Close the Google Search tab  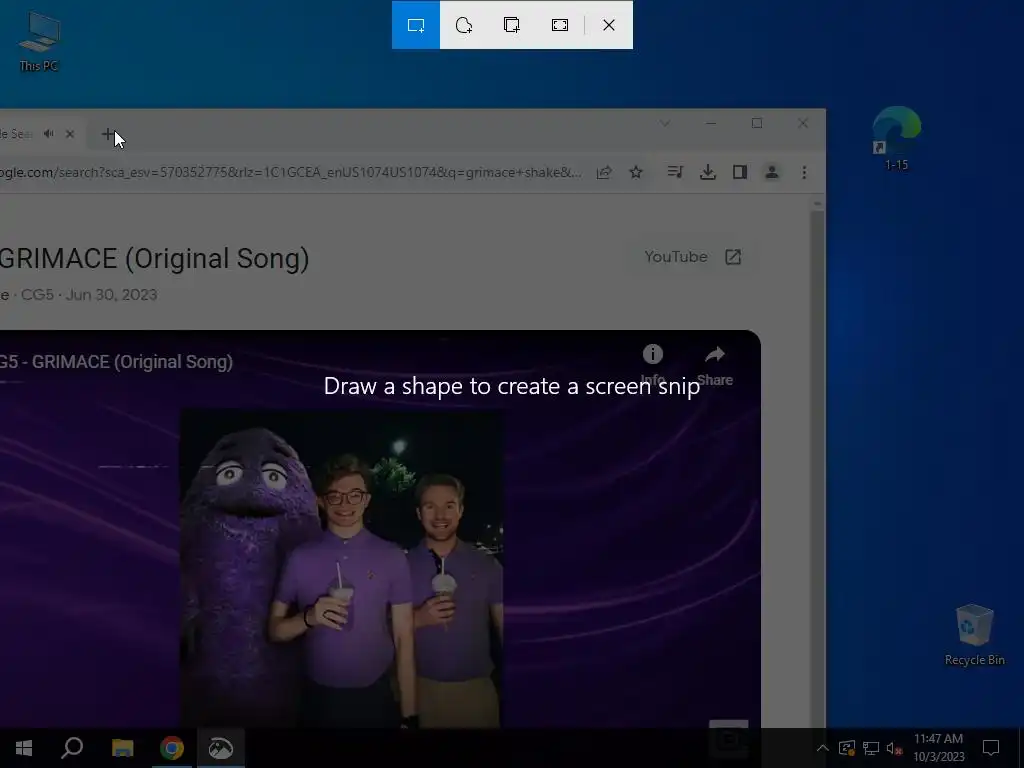70,134
